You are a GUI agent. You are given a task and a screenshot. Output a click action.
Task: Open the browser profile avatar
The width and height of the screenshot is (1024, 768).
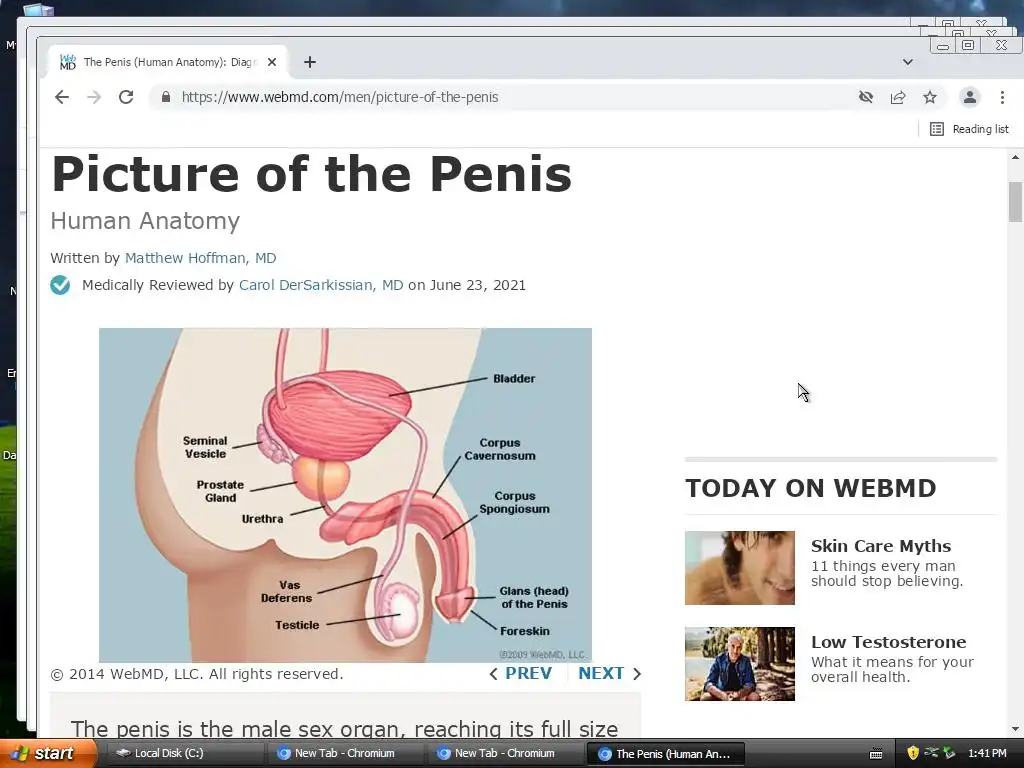[970, 97]
